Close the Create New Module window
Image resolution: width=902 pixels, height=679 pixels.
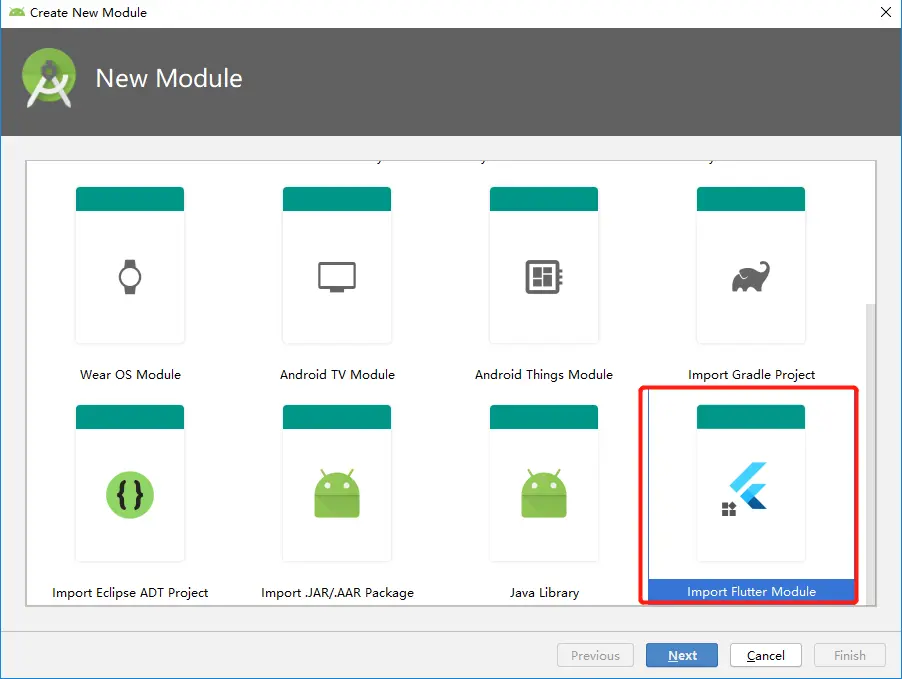[886, 12]
